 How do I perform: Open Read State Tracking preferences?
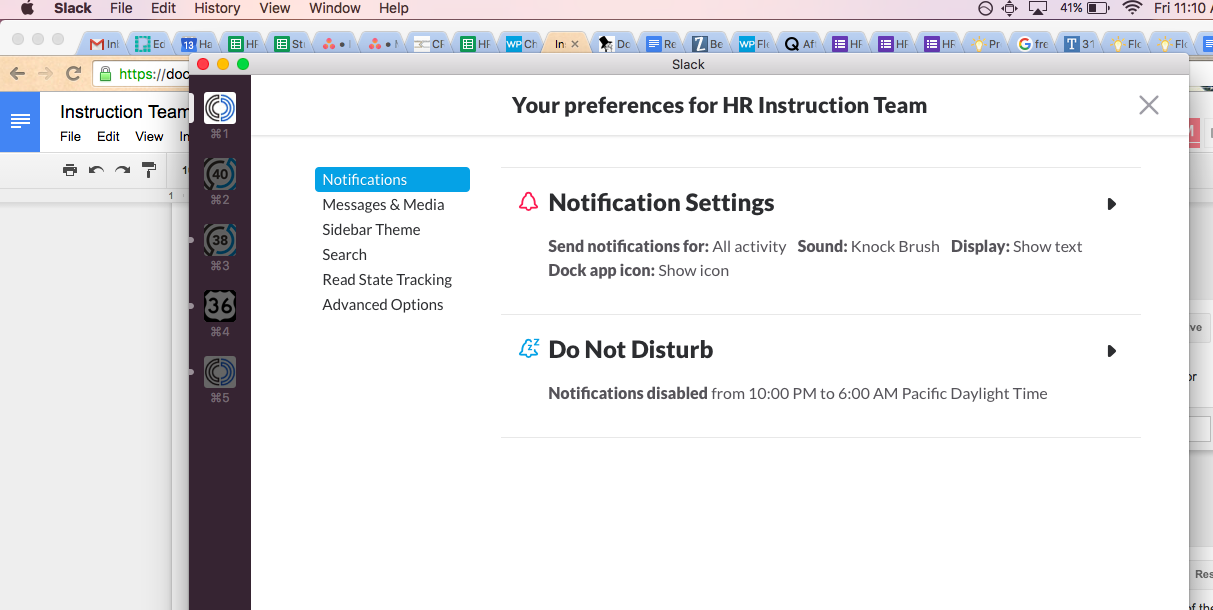(387, 280)
